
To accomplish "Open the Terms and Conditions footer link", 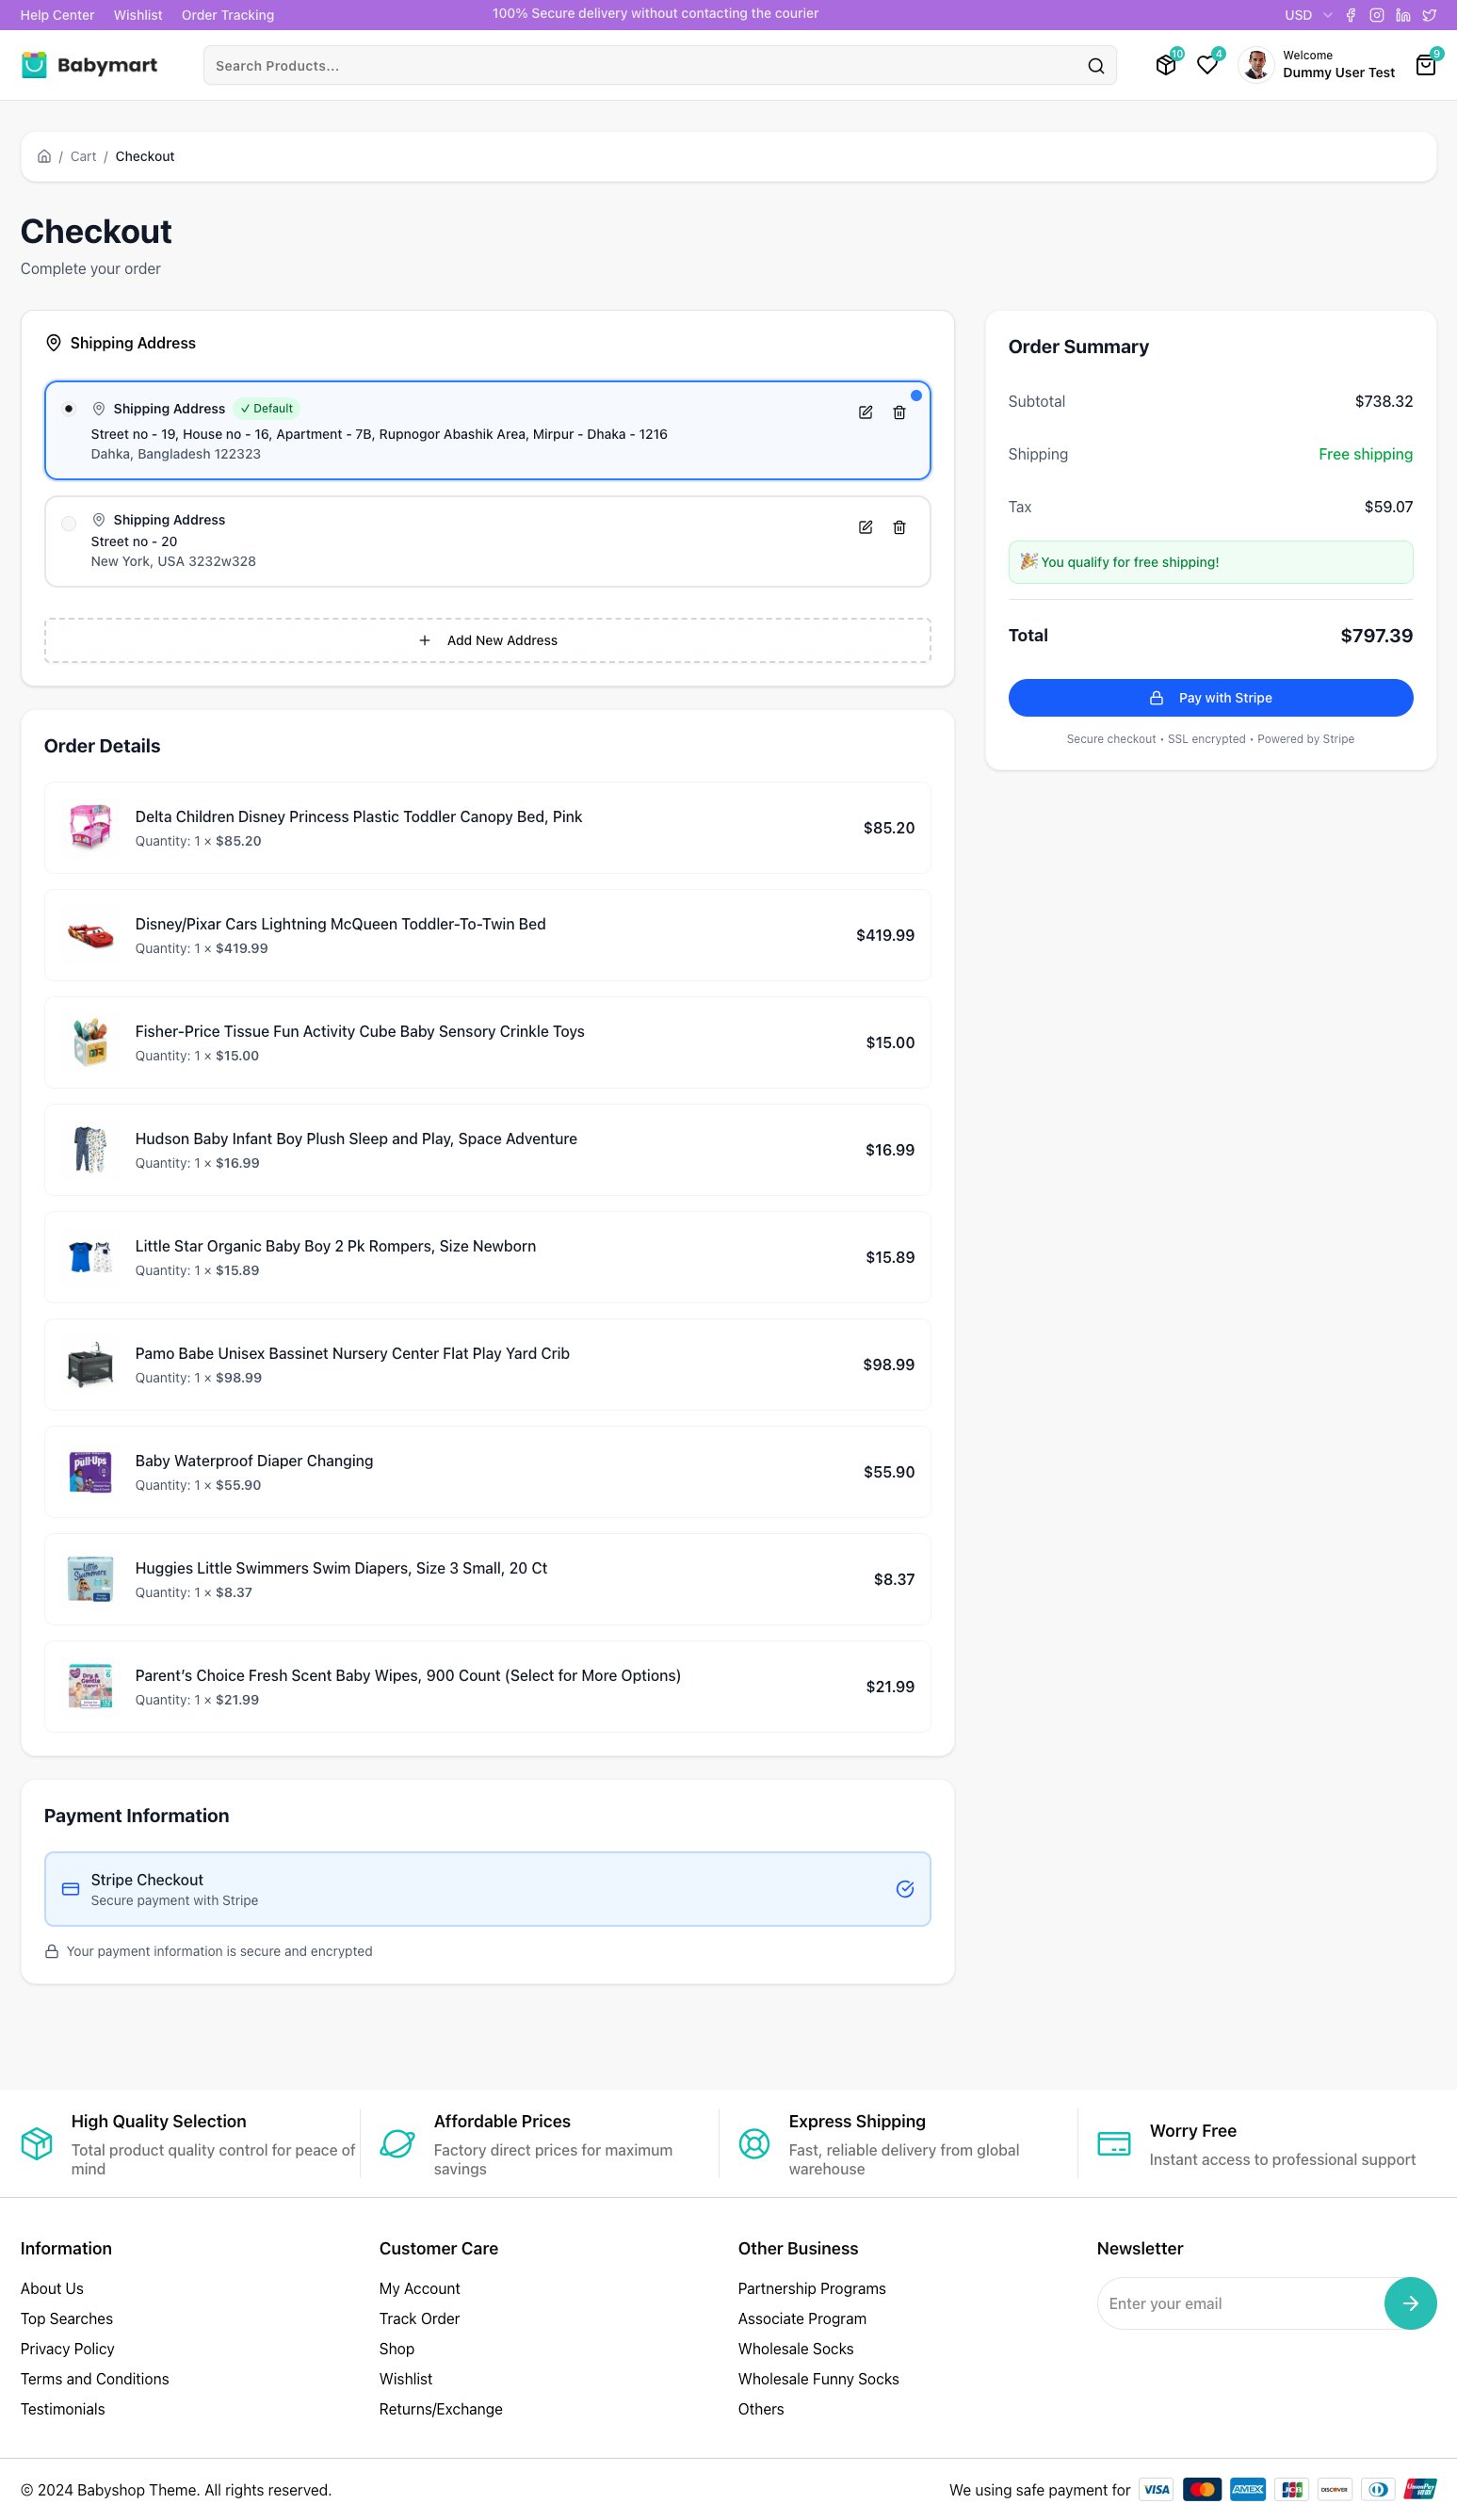I will click(x=94, y=2378).
